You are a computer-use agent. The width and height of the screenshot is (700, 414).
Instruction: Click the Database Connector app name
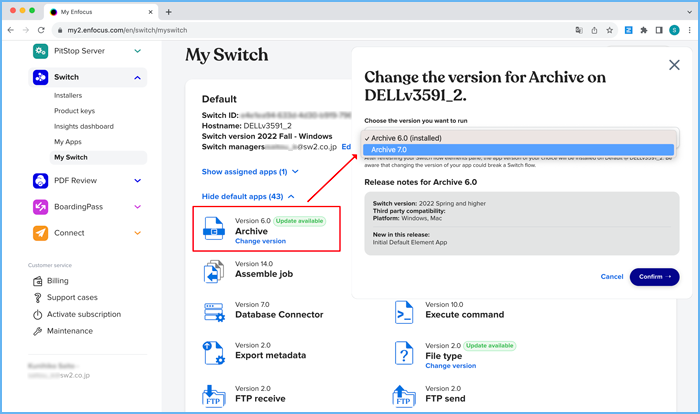coord(279,314)
